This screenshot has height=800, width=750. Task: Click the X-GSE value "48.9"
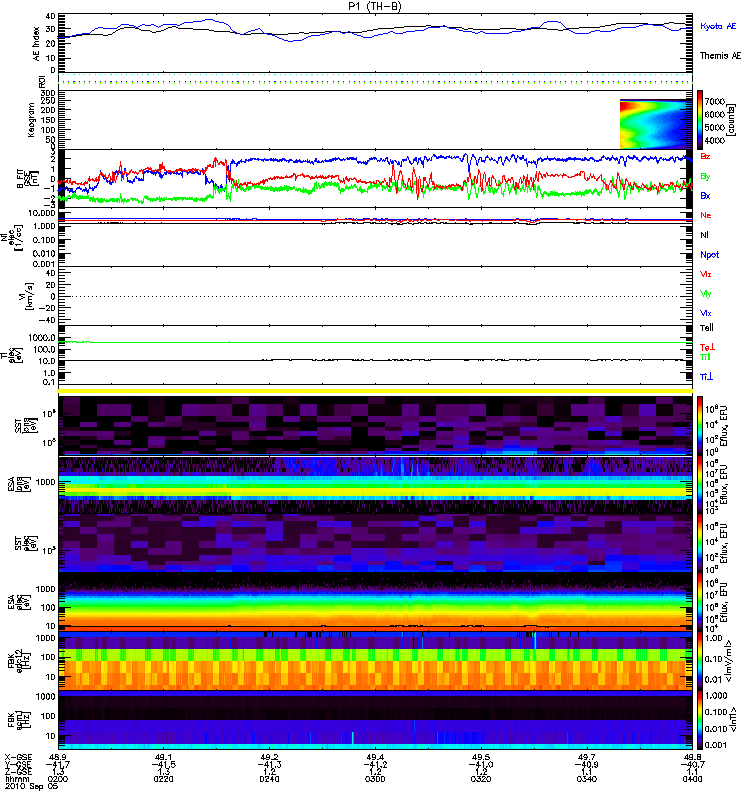click(x=58, y=757)
